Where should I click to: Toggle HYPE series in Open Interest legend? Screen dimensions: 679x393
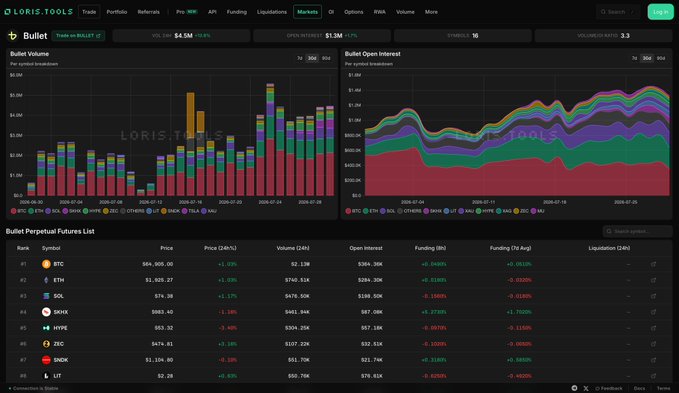pyautogui.click(x=485, y=211)
